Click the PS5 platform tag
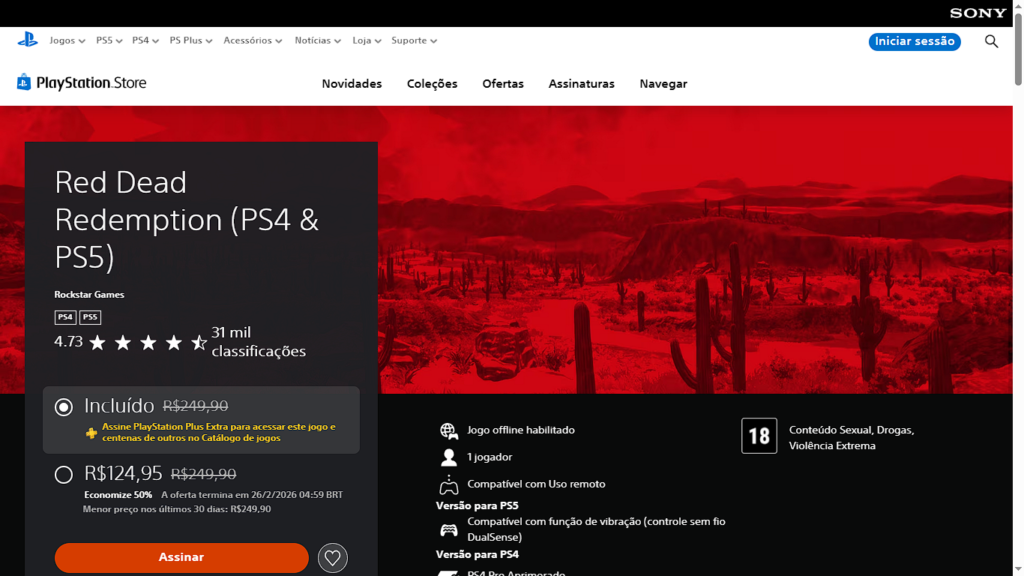The height and width of the screenshot is (576, 1024). coord(90,317)
